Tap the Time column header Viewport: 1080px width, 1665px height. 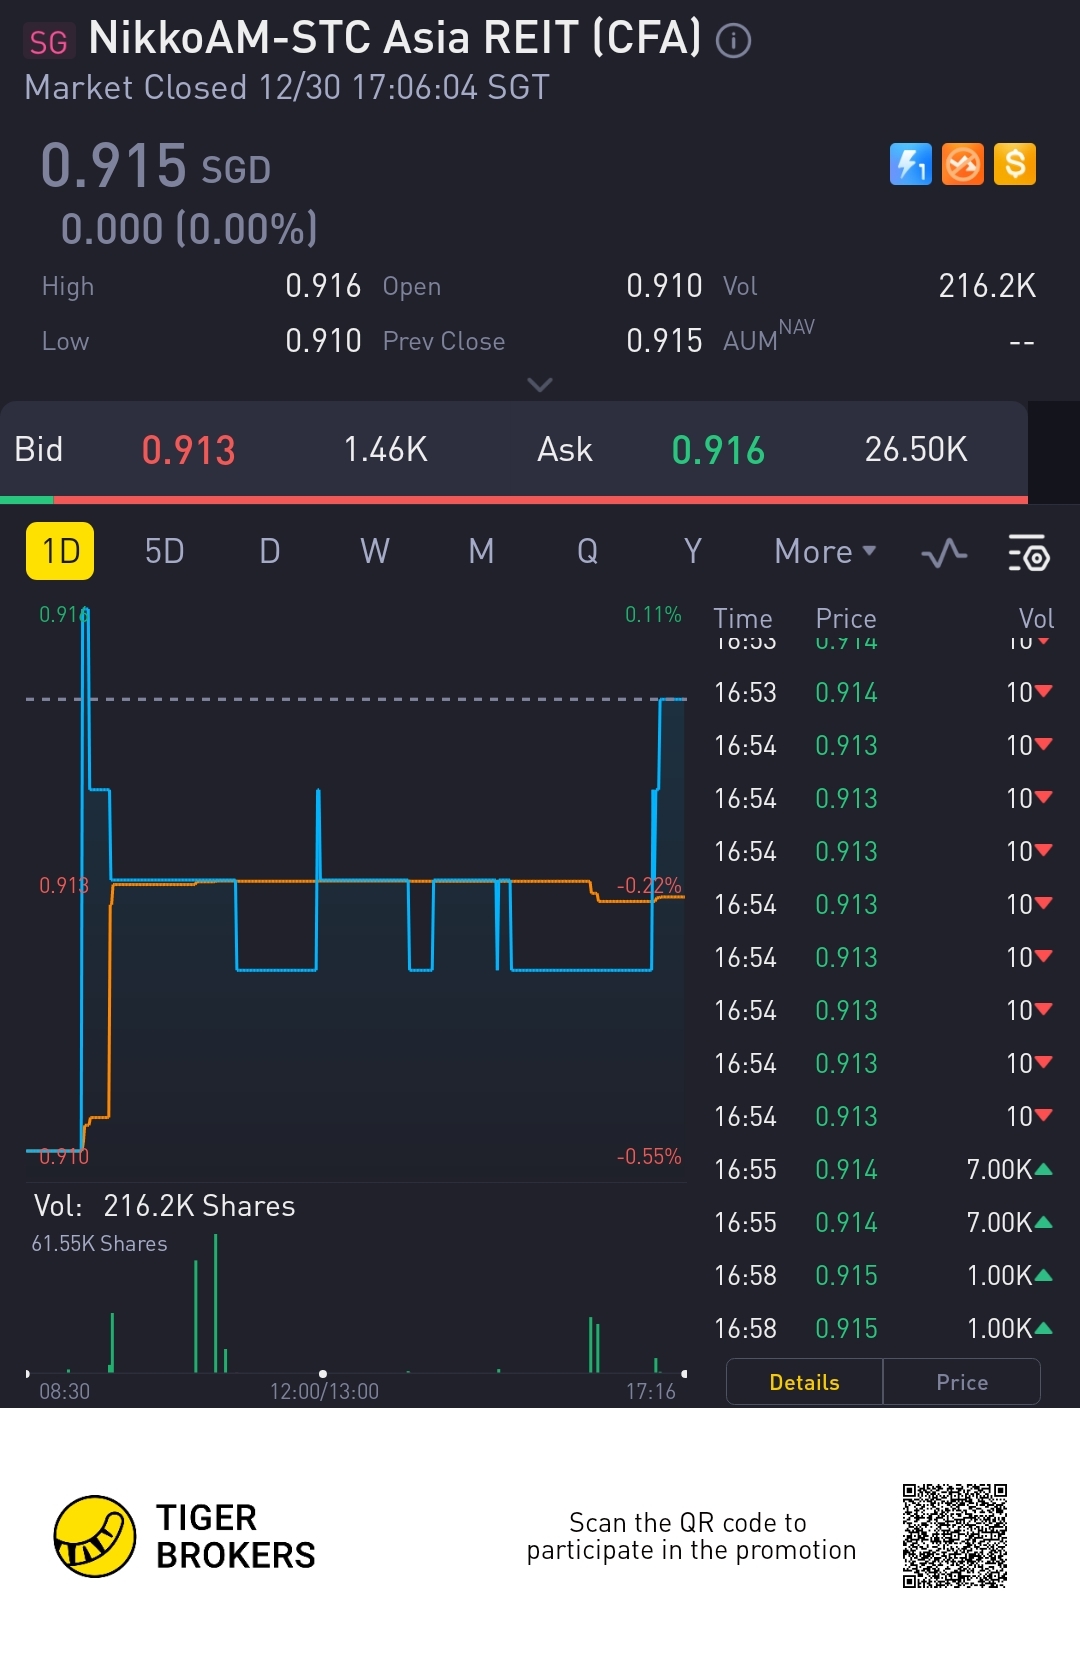click(x=743, y=618)
